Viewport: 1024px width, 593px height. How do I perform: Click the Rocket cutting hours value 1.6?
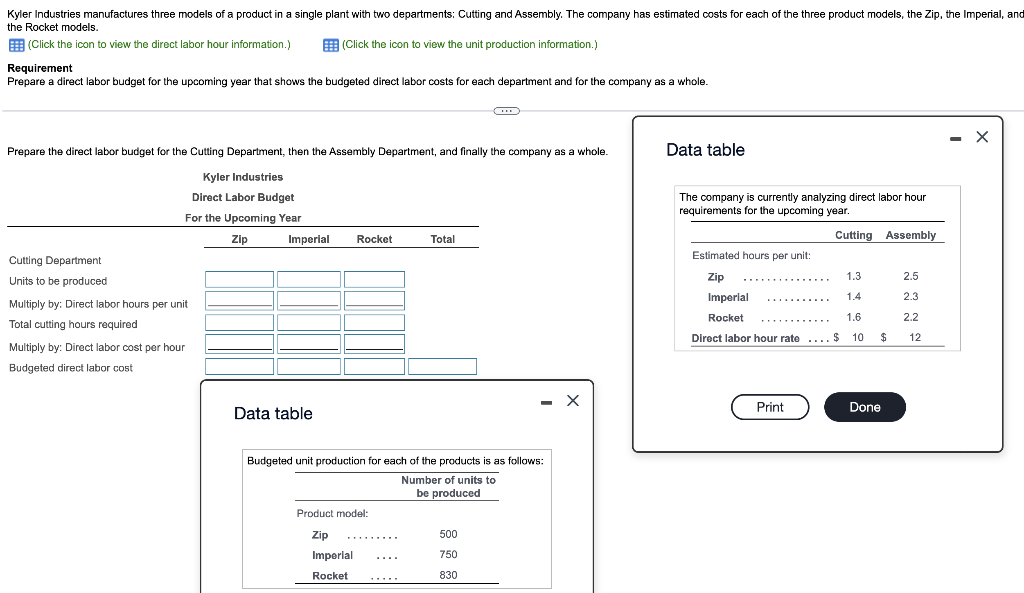click(854, 317)
